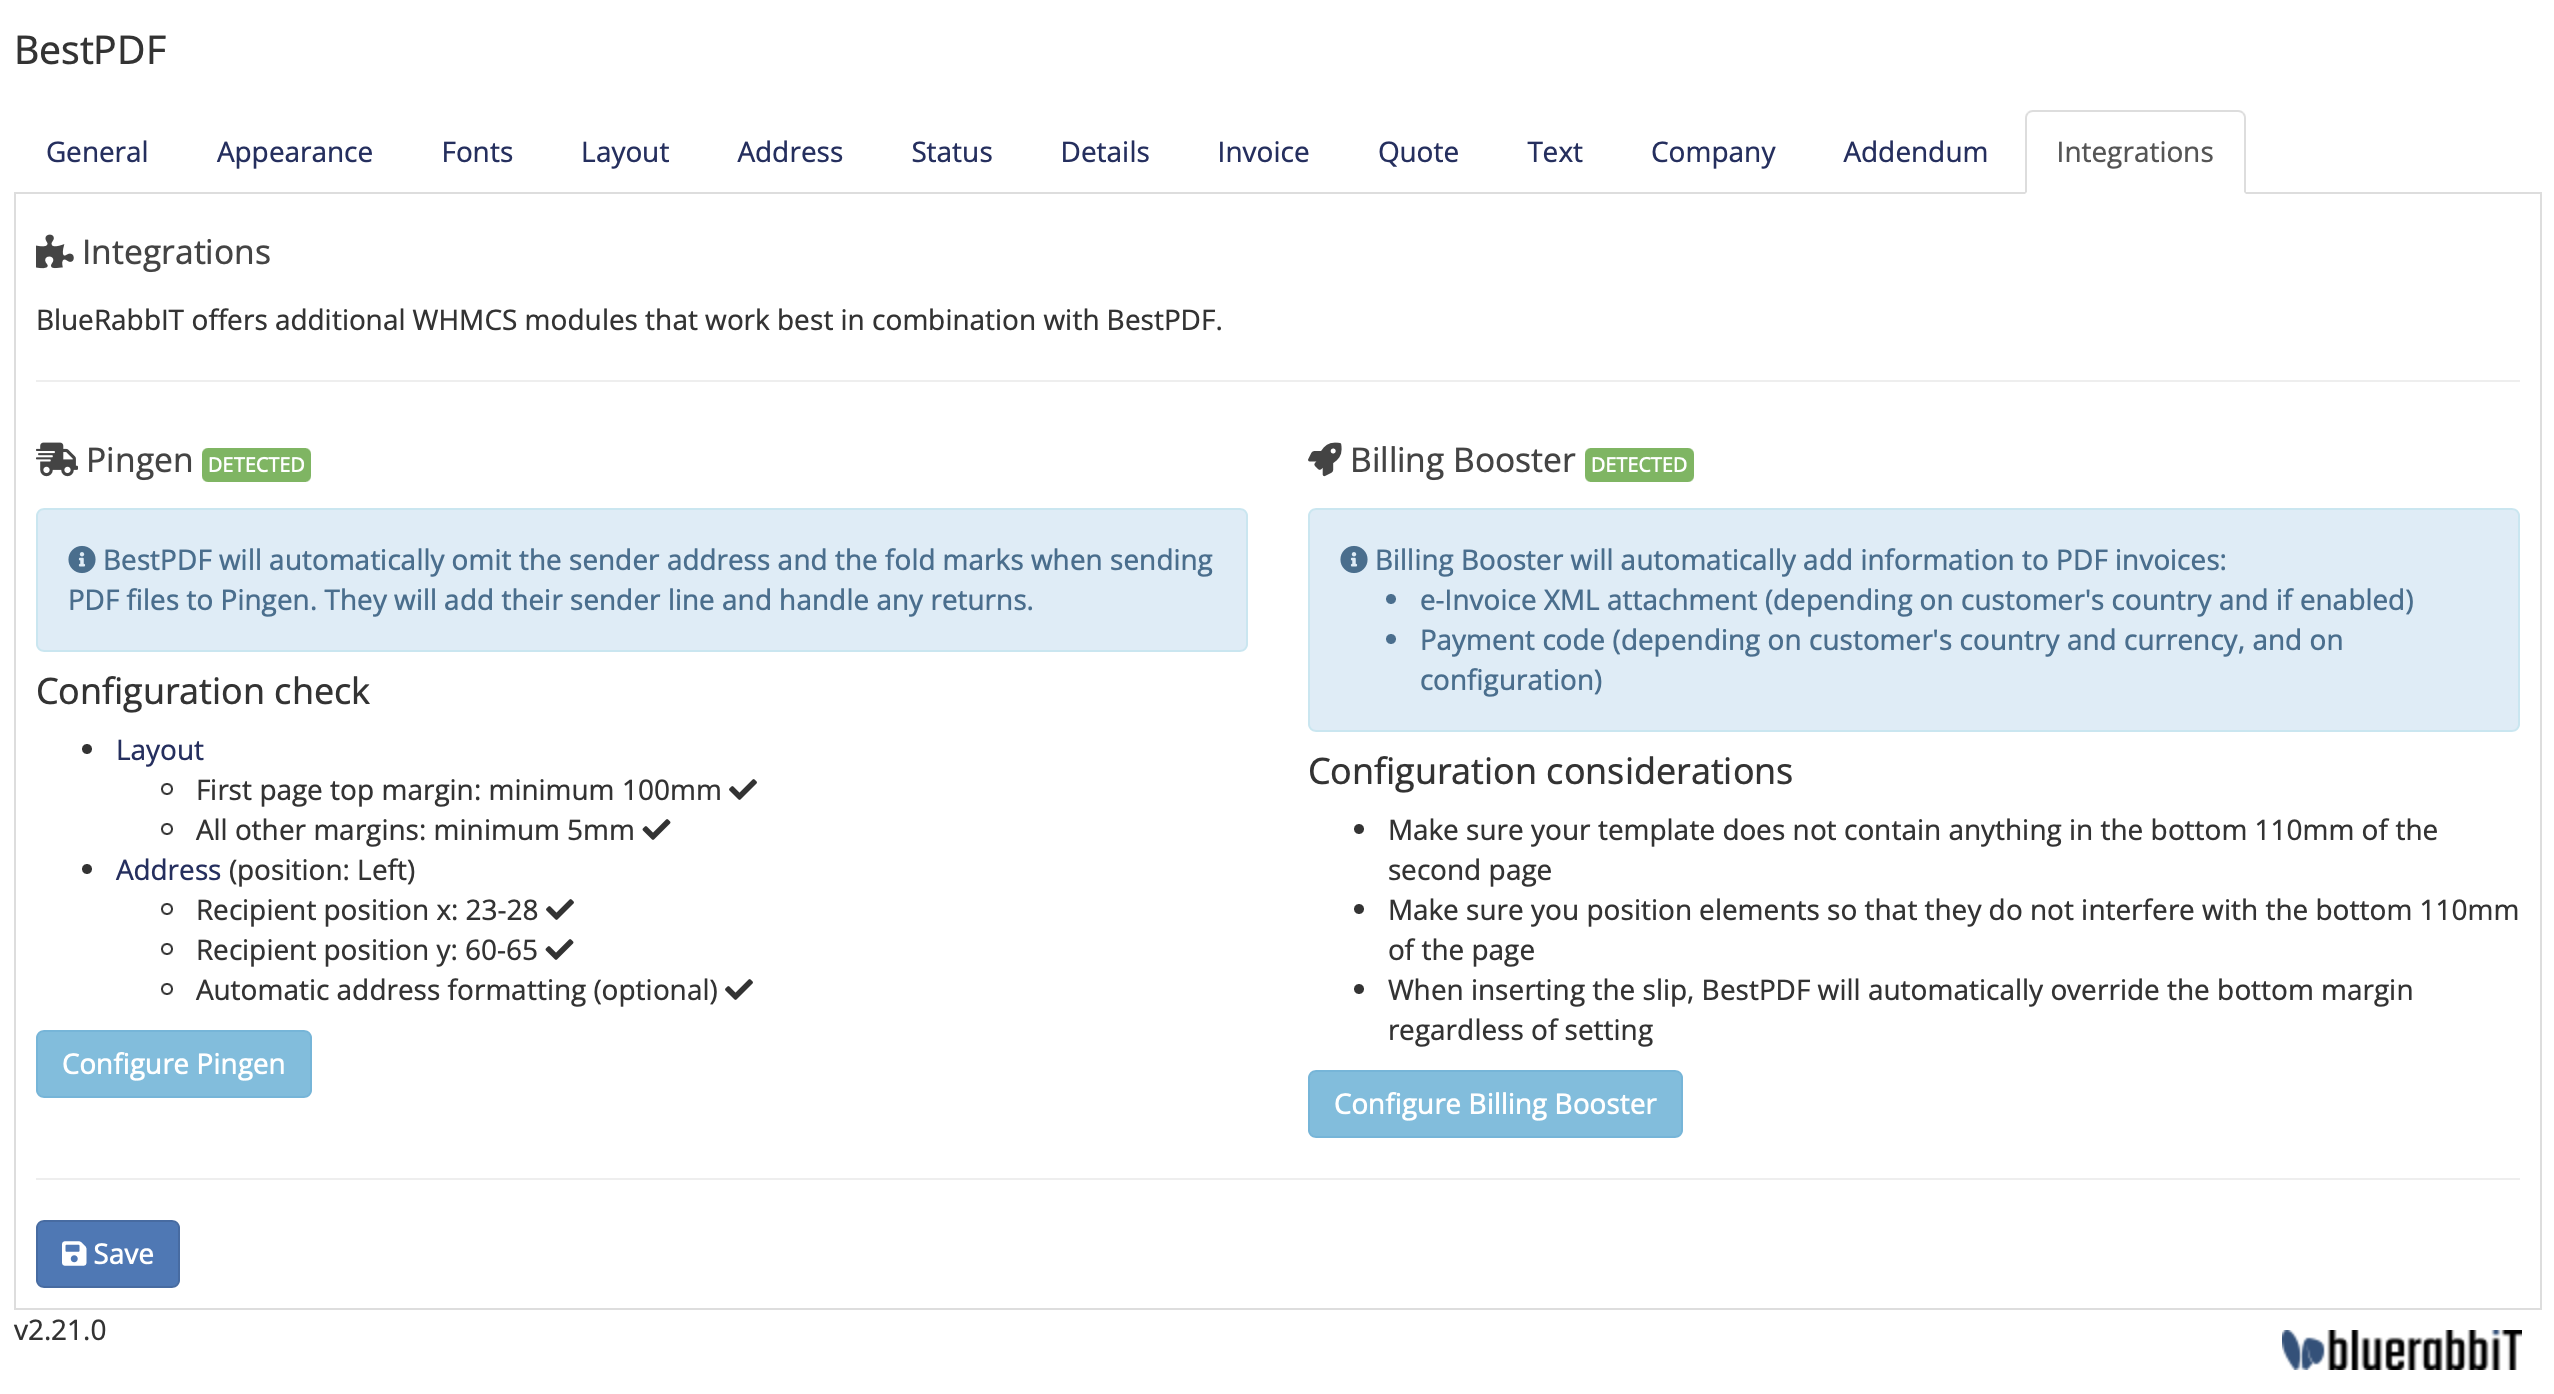This screenshot has width=2554, height=1394.
Task: Click the Pingen DETECTED badge
Action: pyautogui.click(x=256, y=465)
